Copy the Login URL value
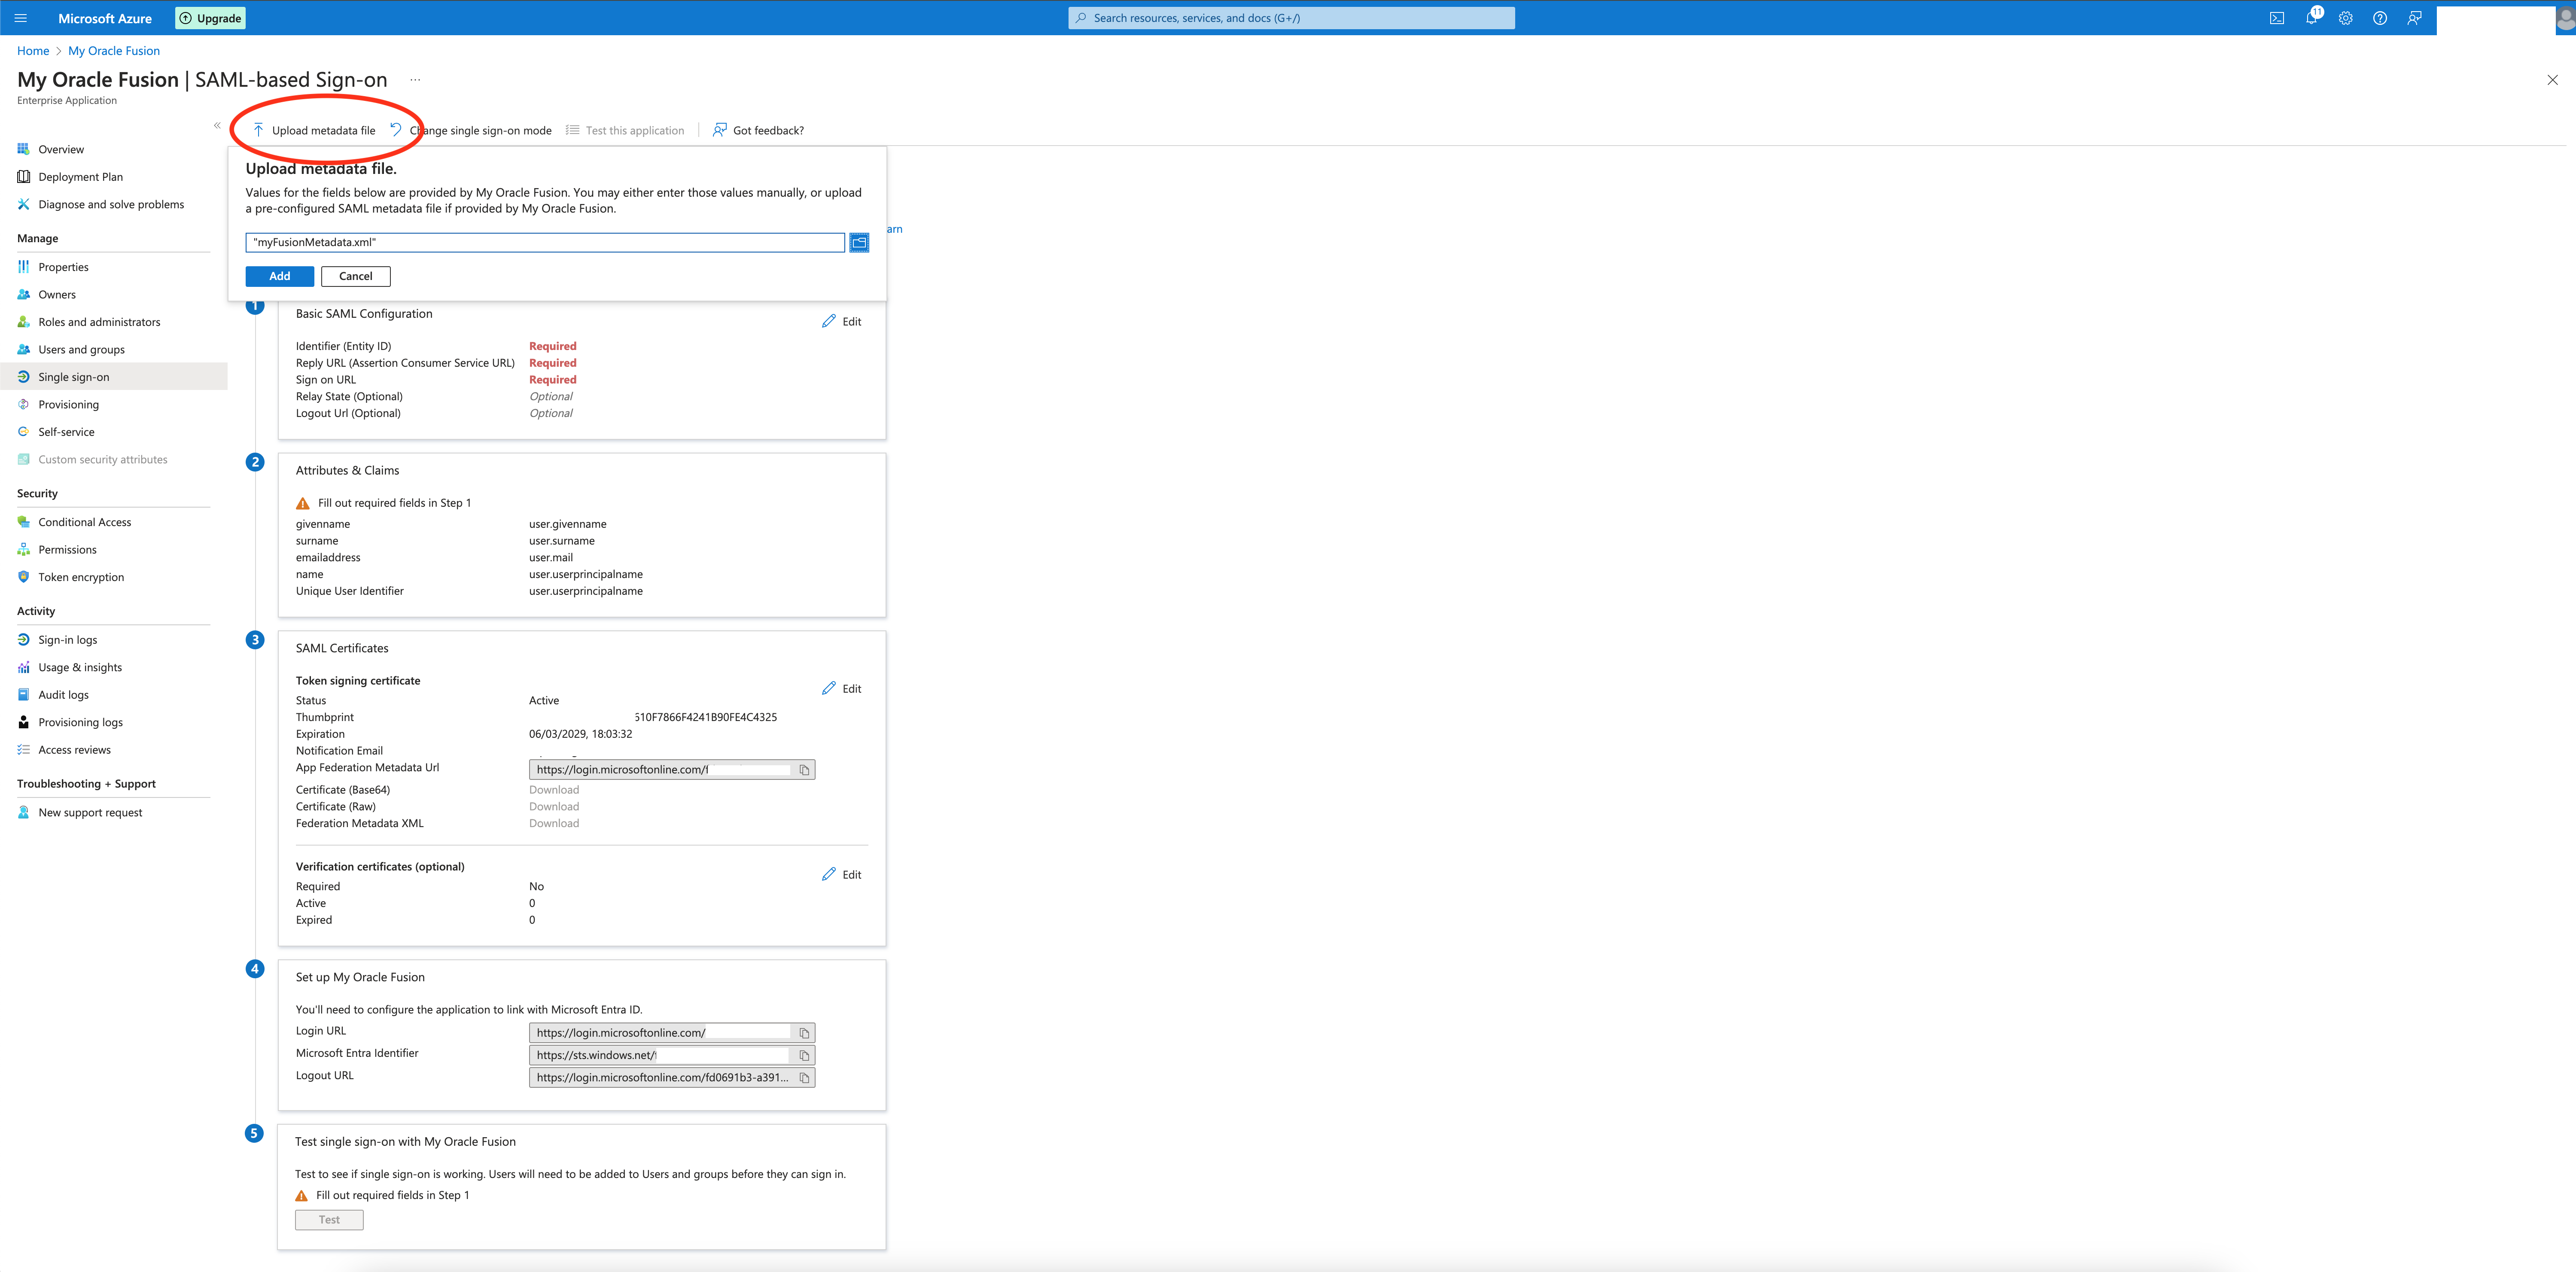The image size is (2576, 1272). click(804, 1033)
